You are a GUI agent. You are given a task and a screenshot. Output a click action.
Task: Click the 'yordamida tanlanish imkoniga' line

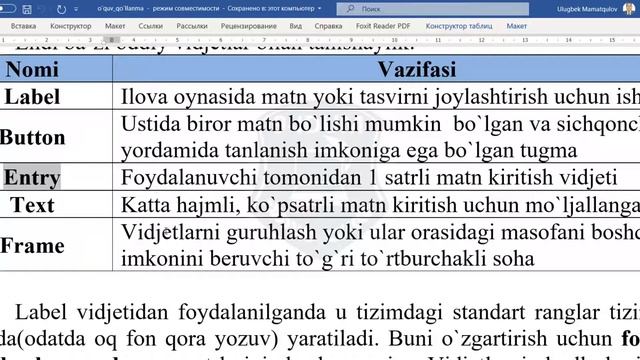point(349,151)
